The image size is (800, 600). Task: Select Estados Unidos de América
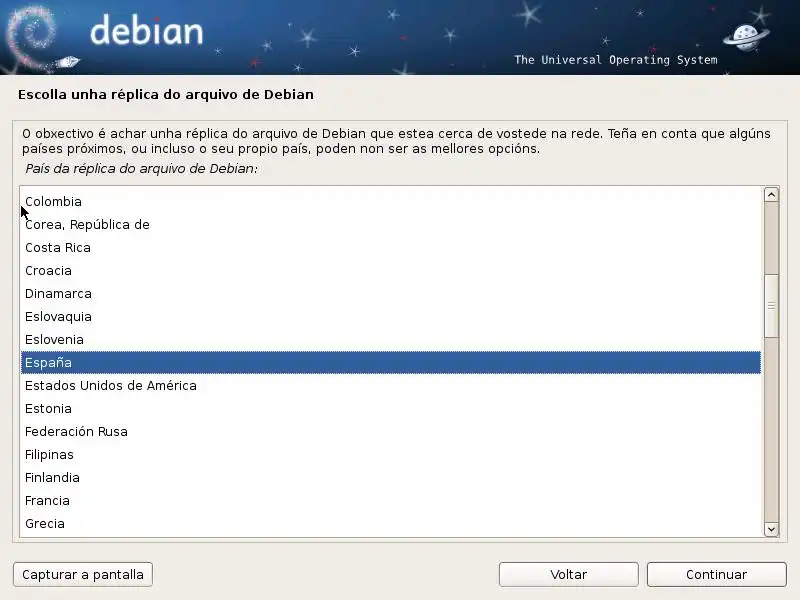pyautogui.click(x=391, y=385)
